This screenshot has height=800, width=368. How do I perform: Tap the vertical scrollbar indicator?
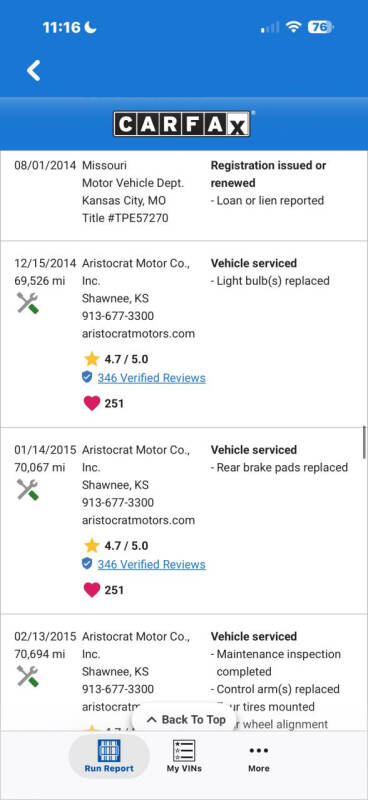(x=364, y=442)
